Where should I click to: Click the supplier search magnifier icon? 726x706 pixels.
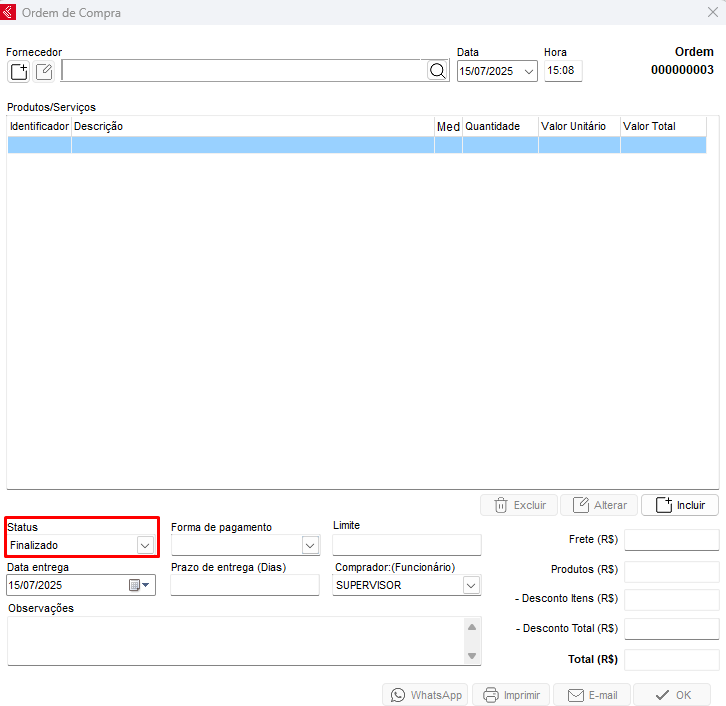click(438, 71)
